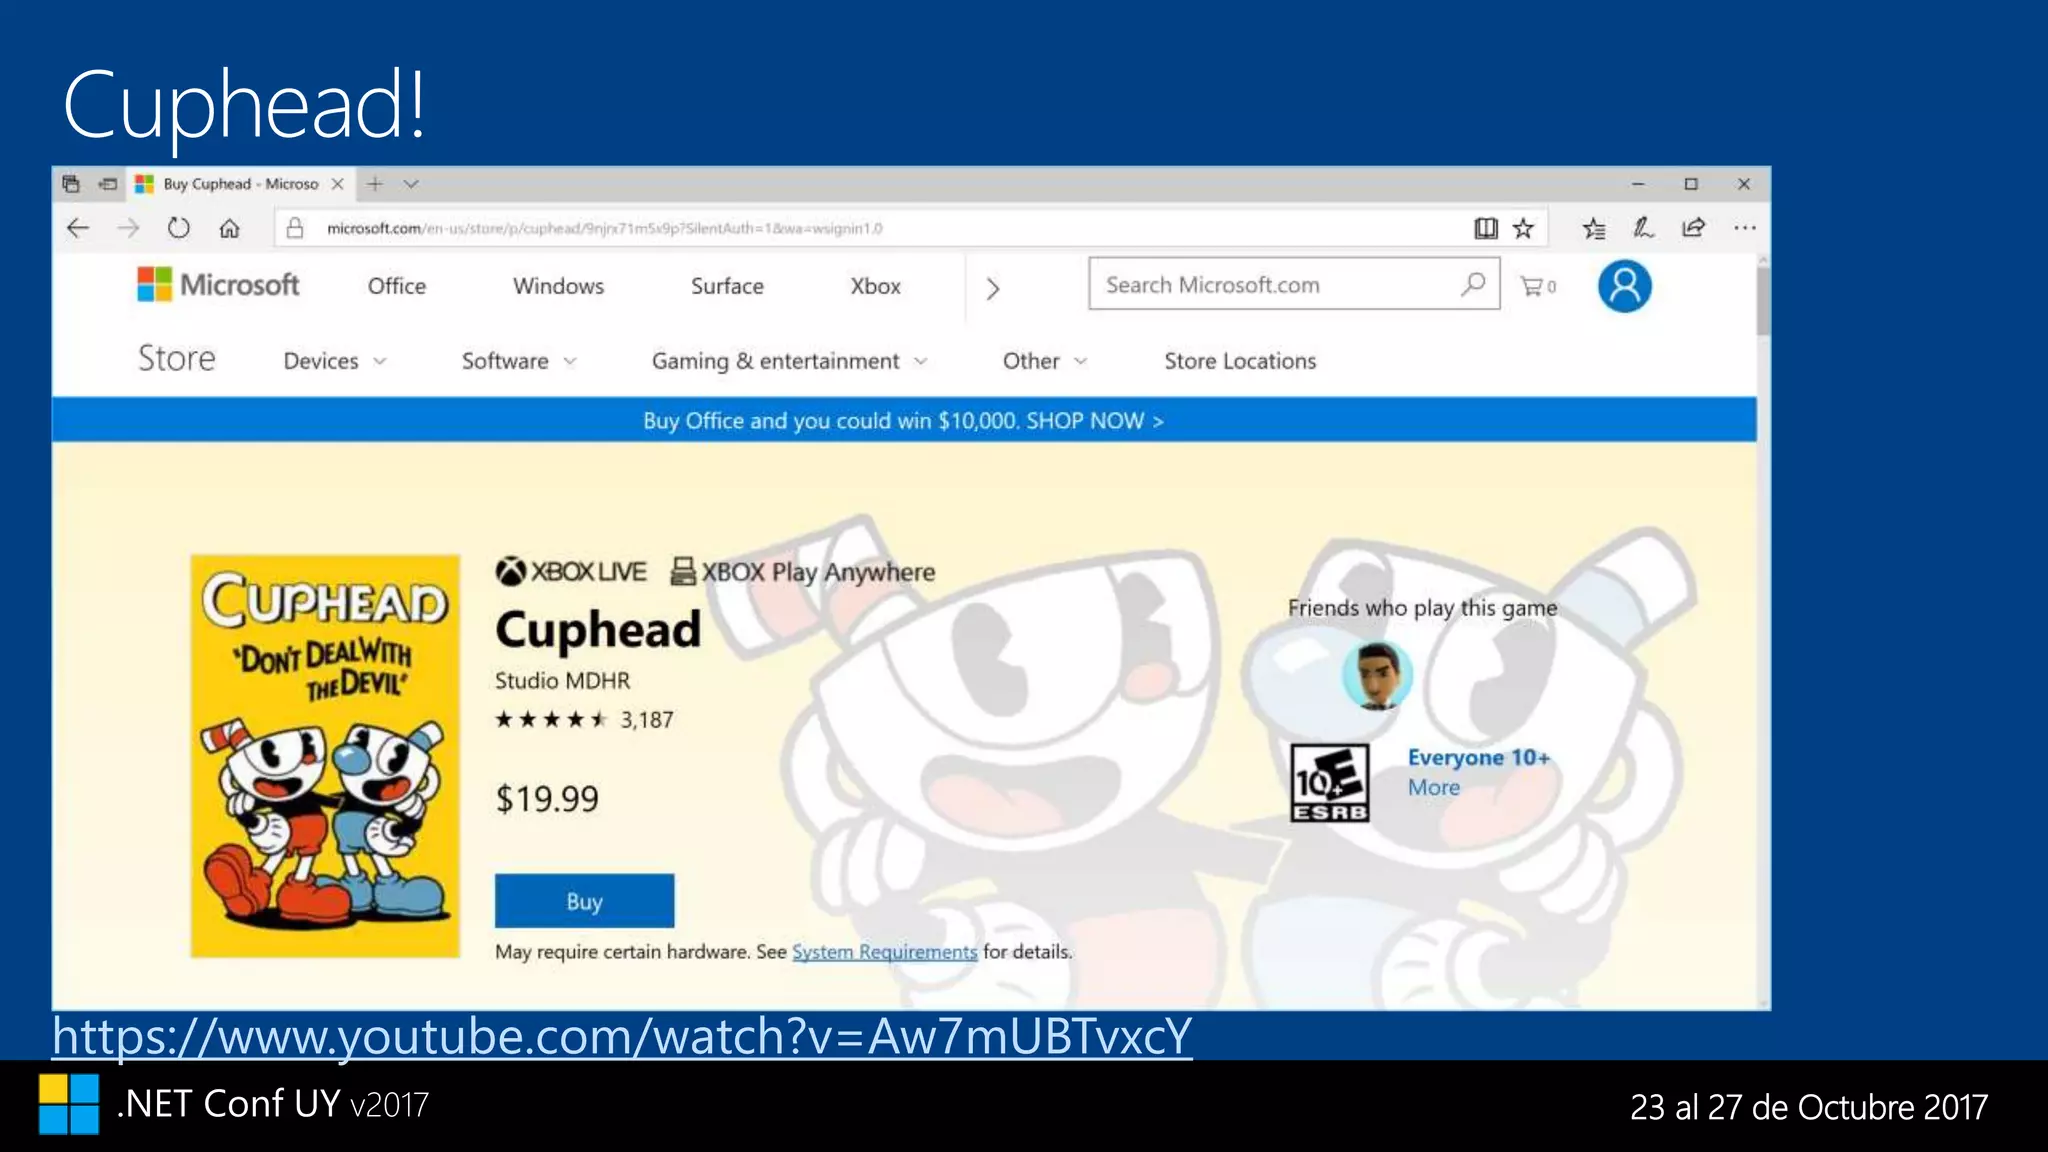Open the System Requirements link
The width and height of the screenshot is (2048, 1152).
(884, 952)
